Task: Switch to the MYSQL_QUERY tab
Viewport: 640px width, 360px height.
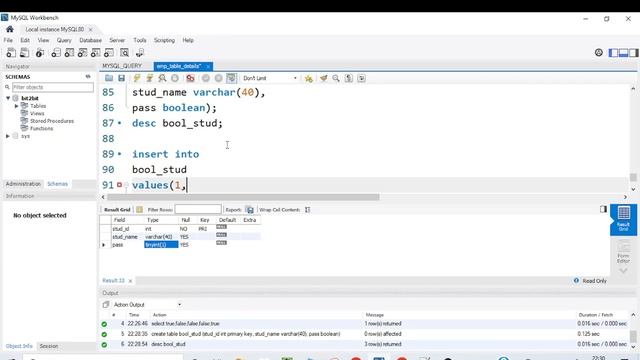Action: [x=122, y=66]
